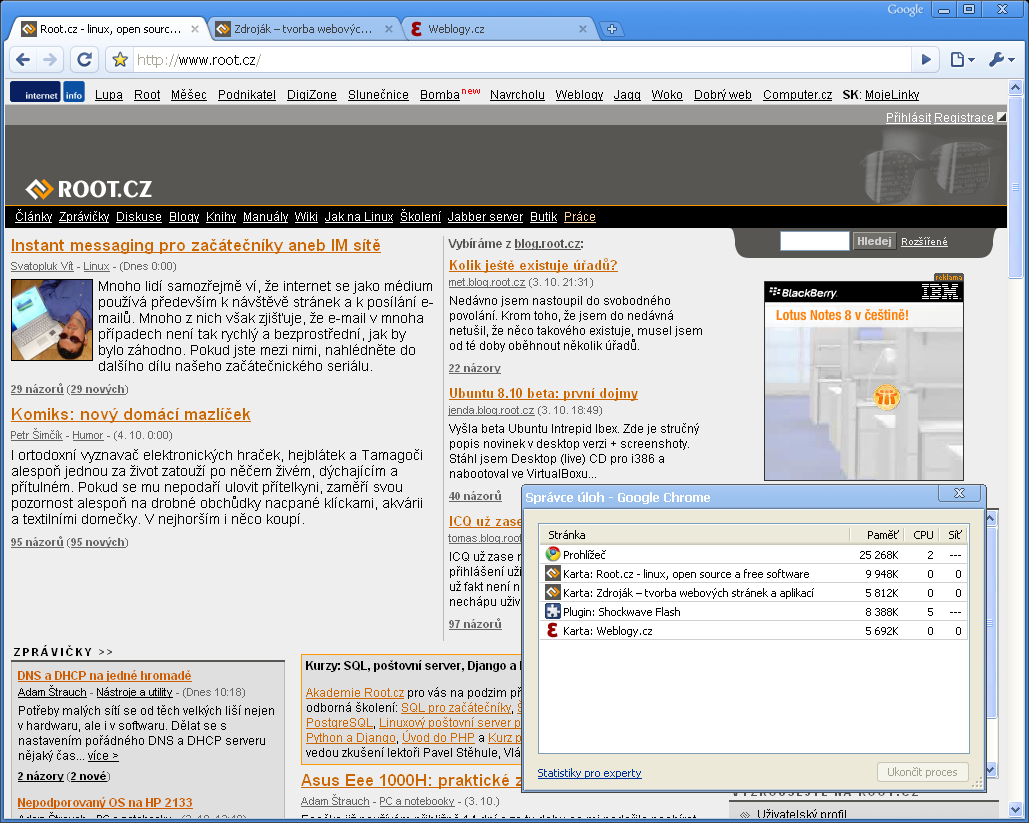This screenshot has width=1029, height=823.
Task: Bookmark this page using the star icon
Action: click(120, 60)
